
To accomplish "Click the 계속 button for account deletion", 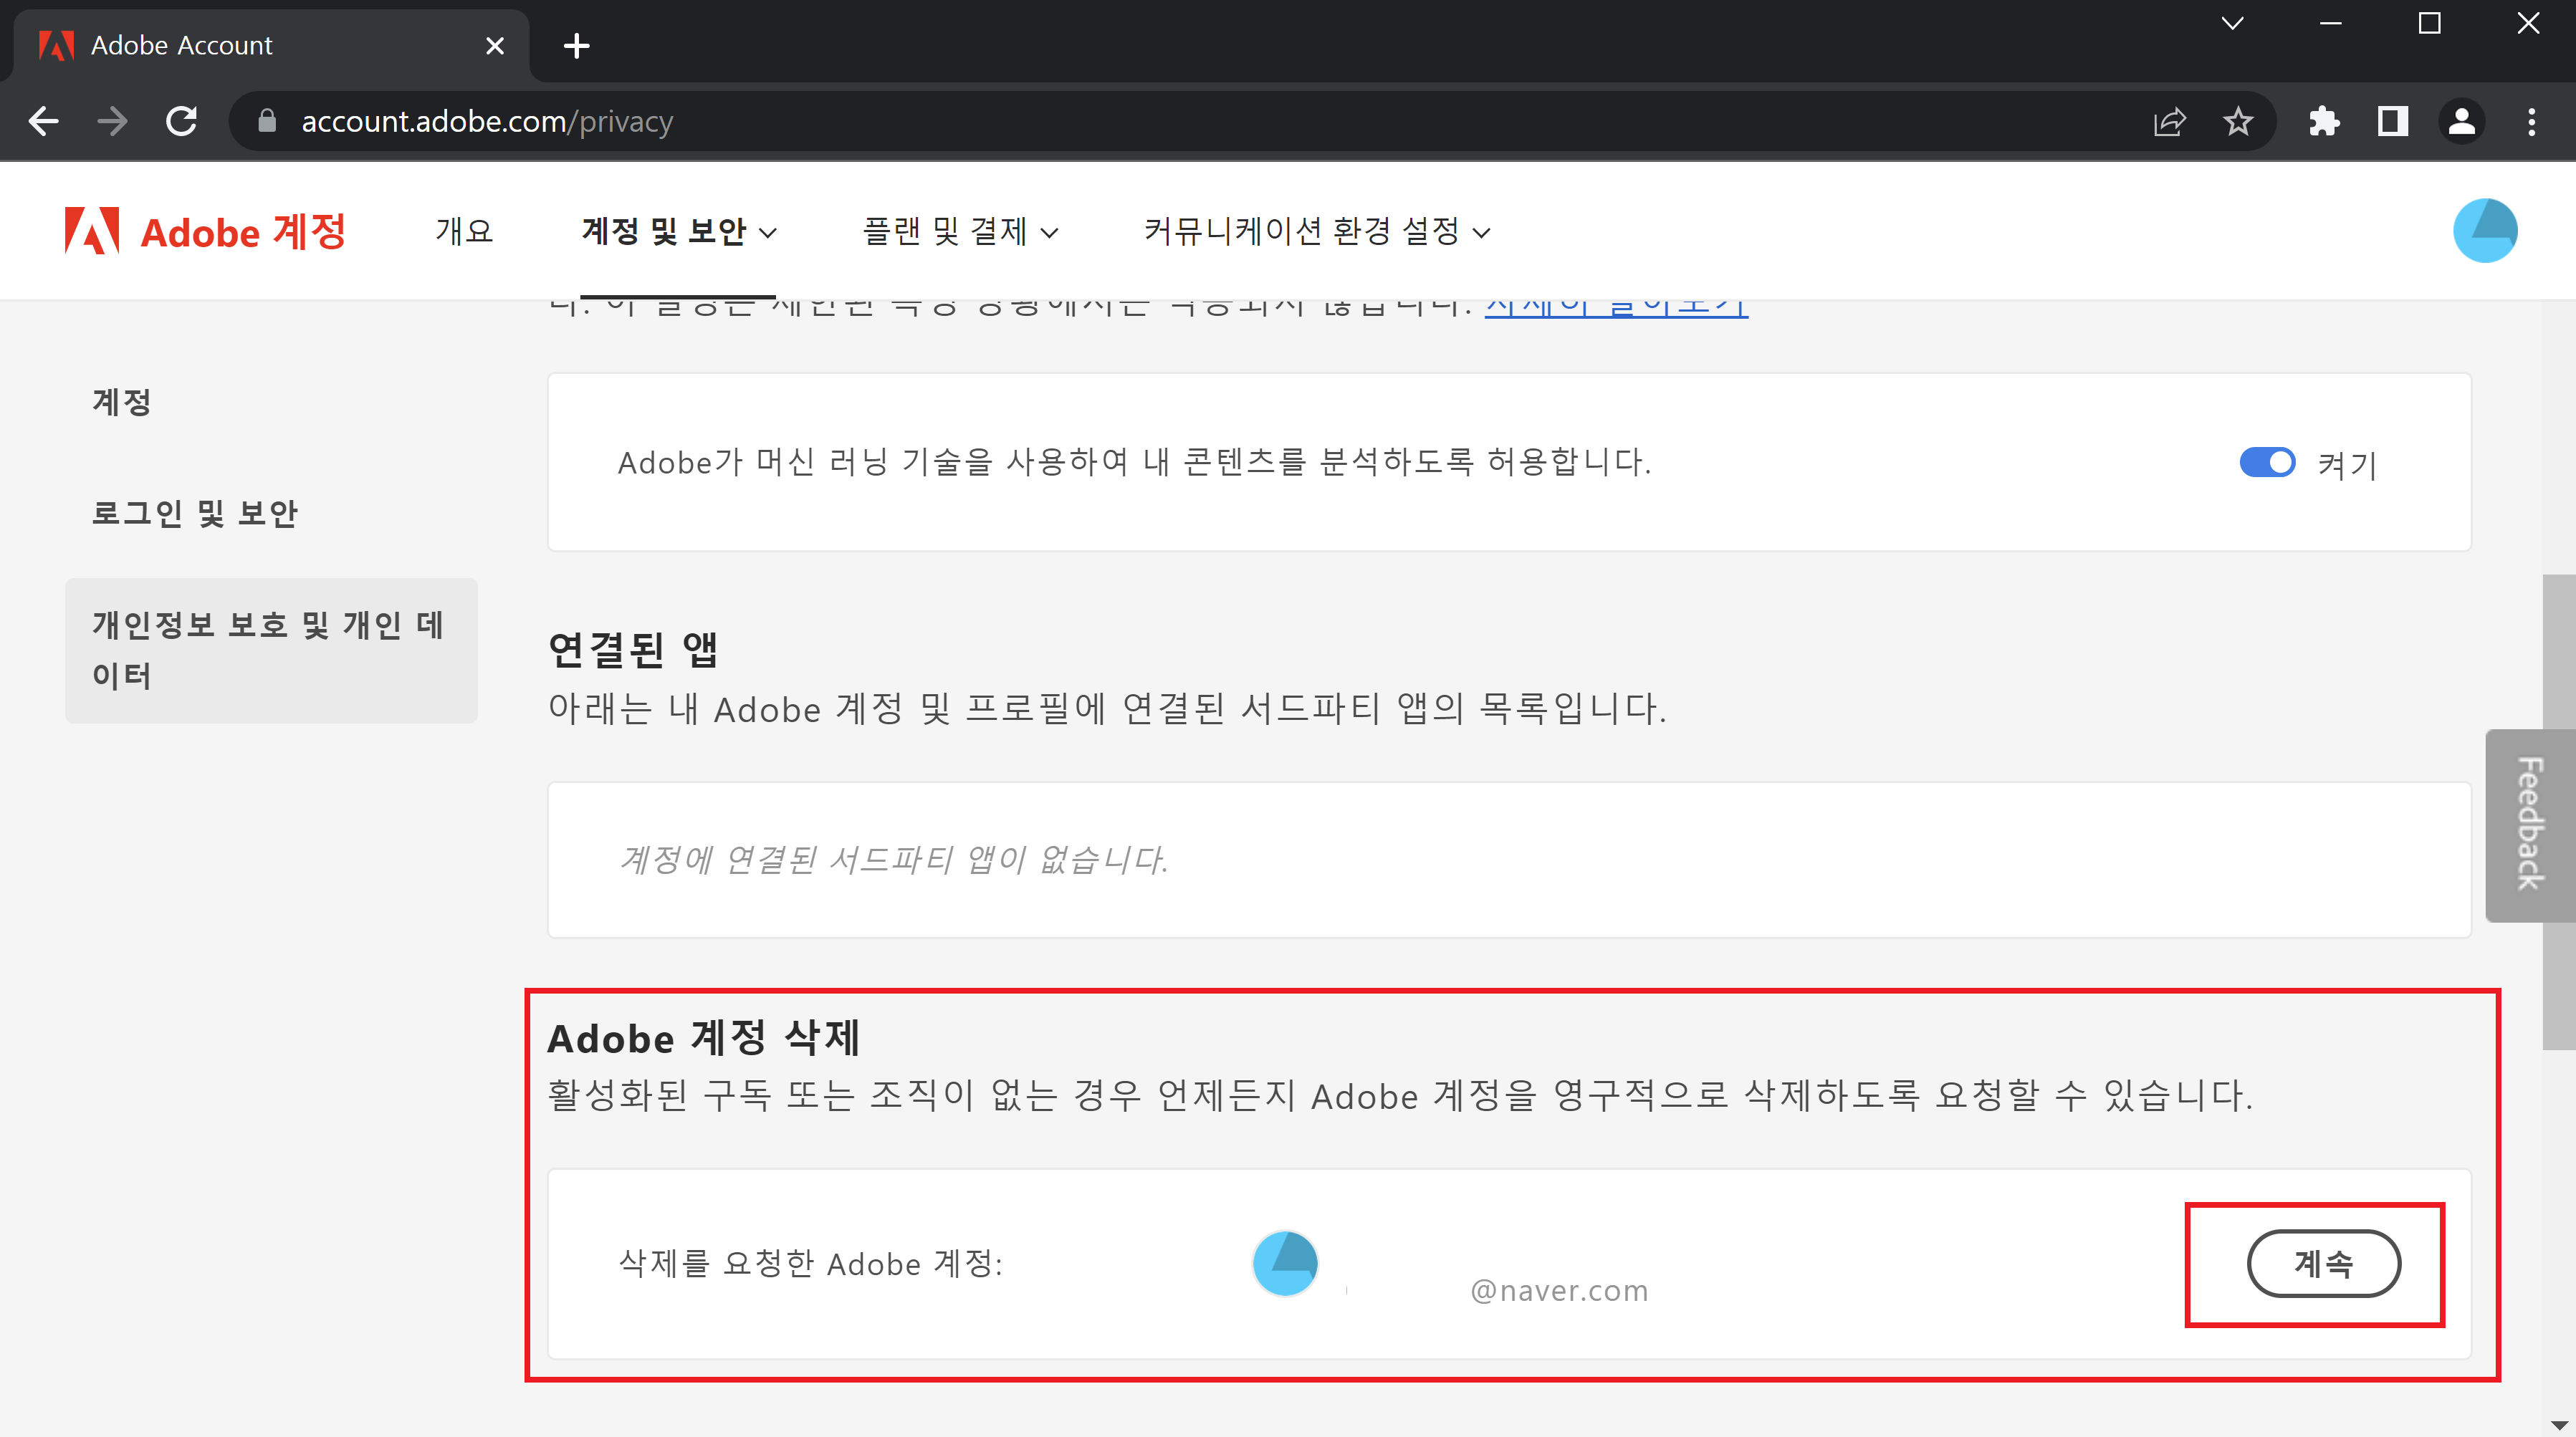I will point(2324,1263).
